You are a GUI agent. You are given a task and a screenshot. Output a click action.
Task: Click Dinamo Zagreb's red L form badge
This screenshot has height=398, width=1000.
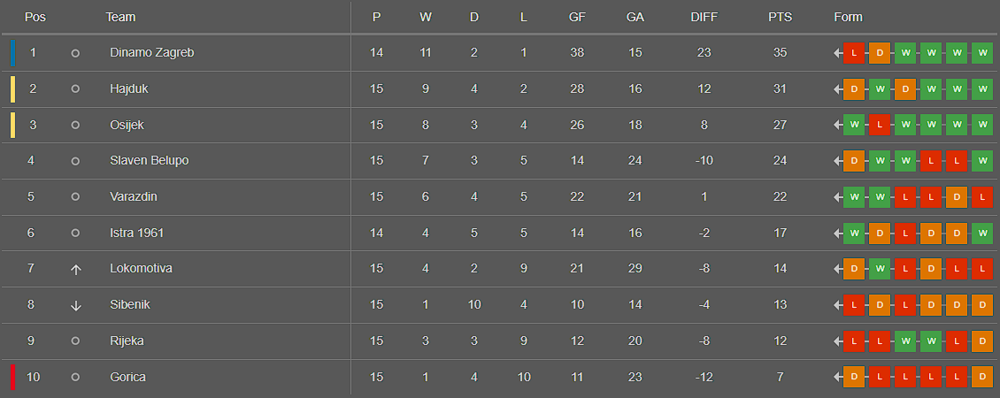coord(853,53)
